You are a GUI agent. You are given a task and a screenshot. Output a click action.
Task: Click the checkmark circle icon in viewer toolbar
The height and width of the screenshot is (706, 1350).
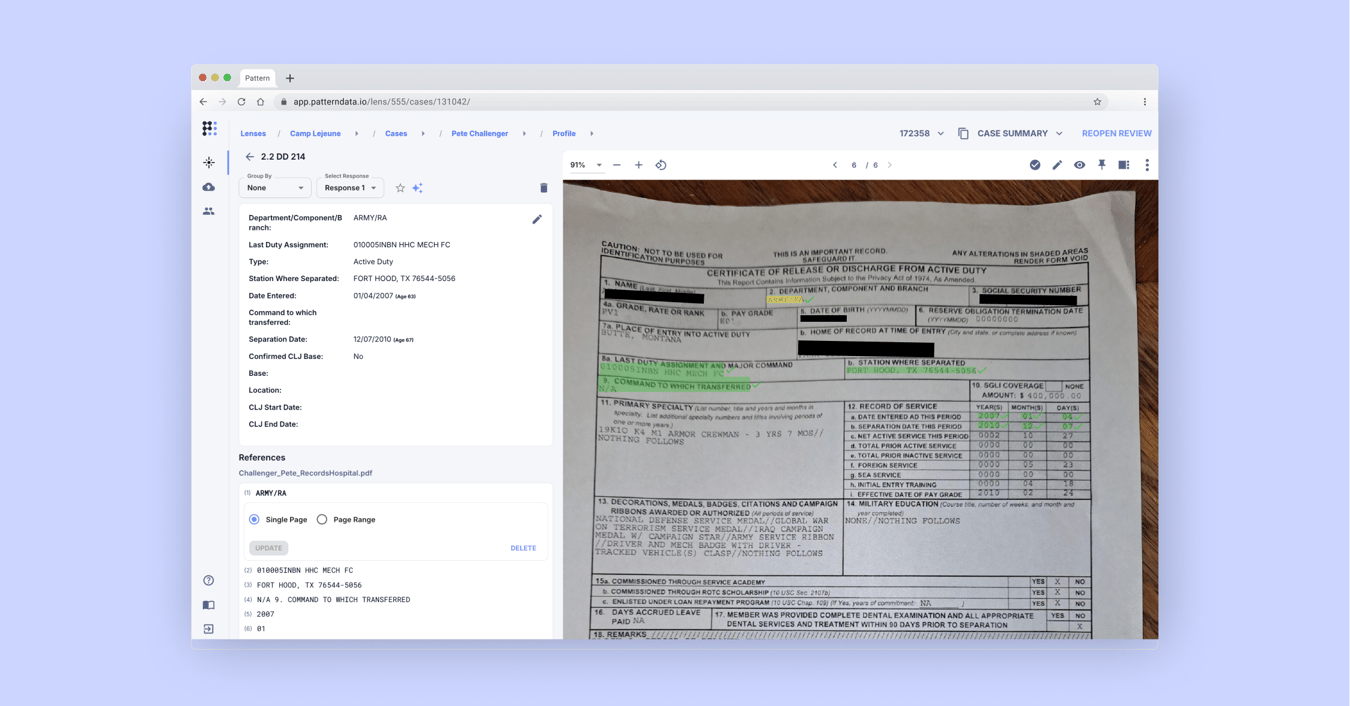coord(1035,165)
